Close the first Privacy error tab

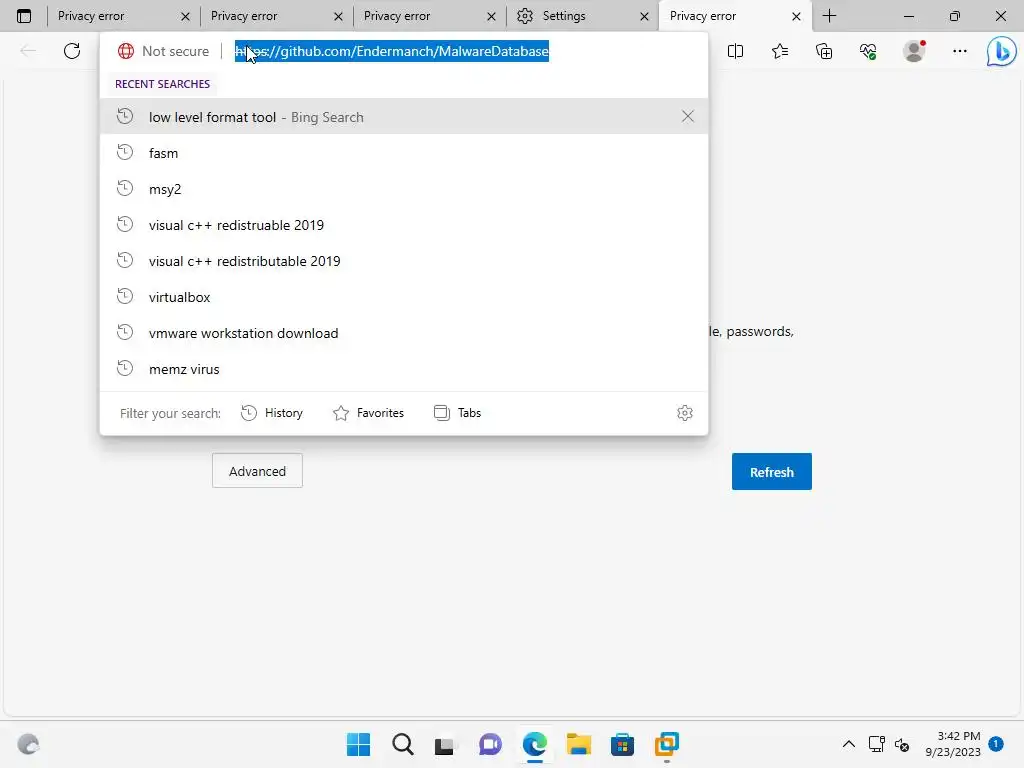(x=185, y=16)
